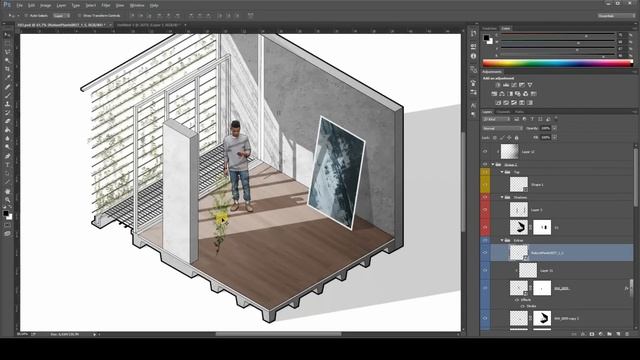Select the Gradient tool
Viewport: 640px width, 360px height.
click(x=7, y=130)
